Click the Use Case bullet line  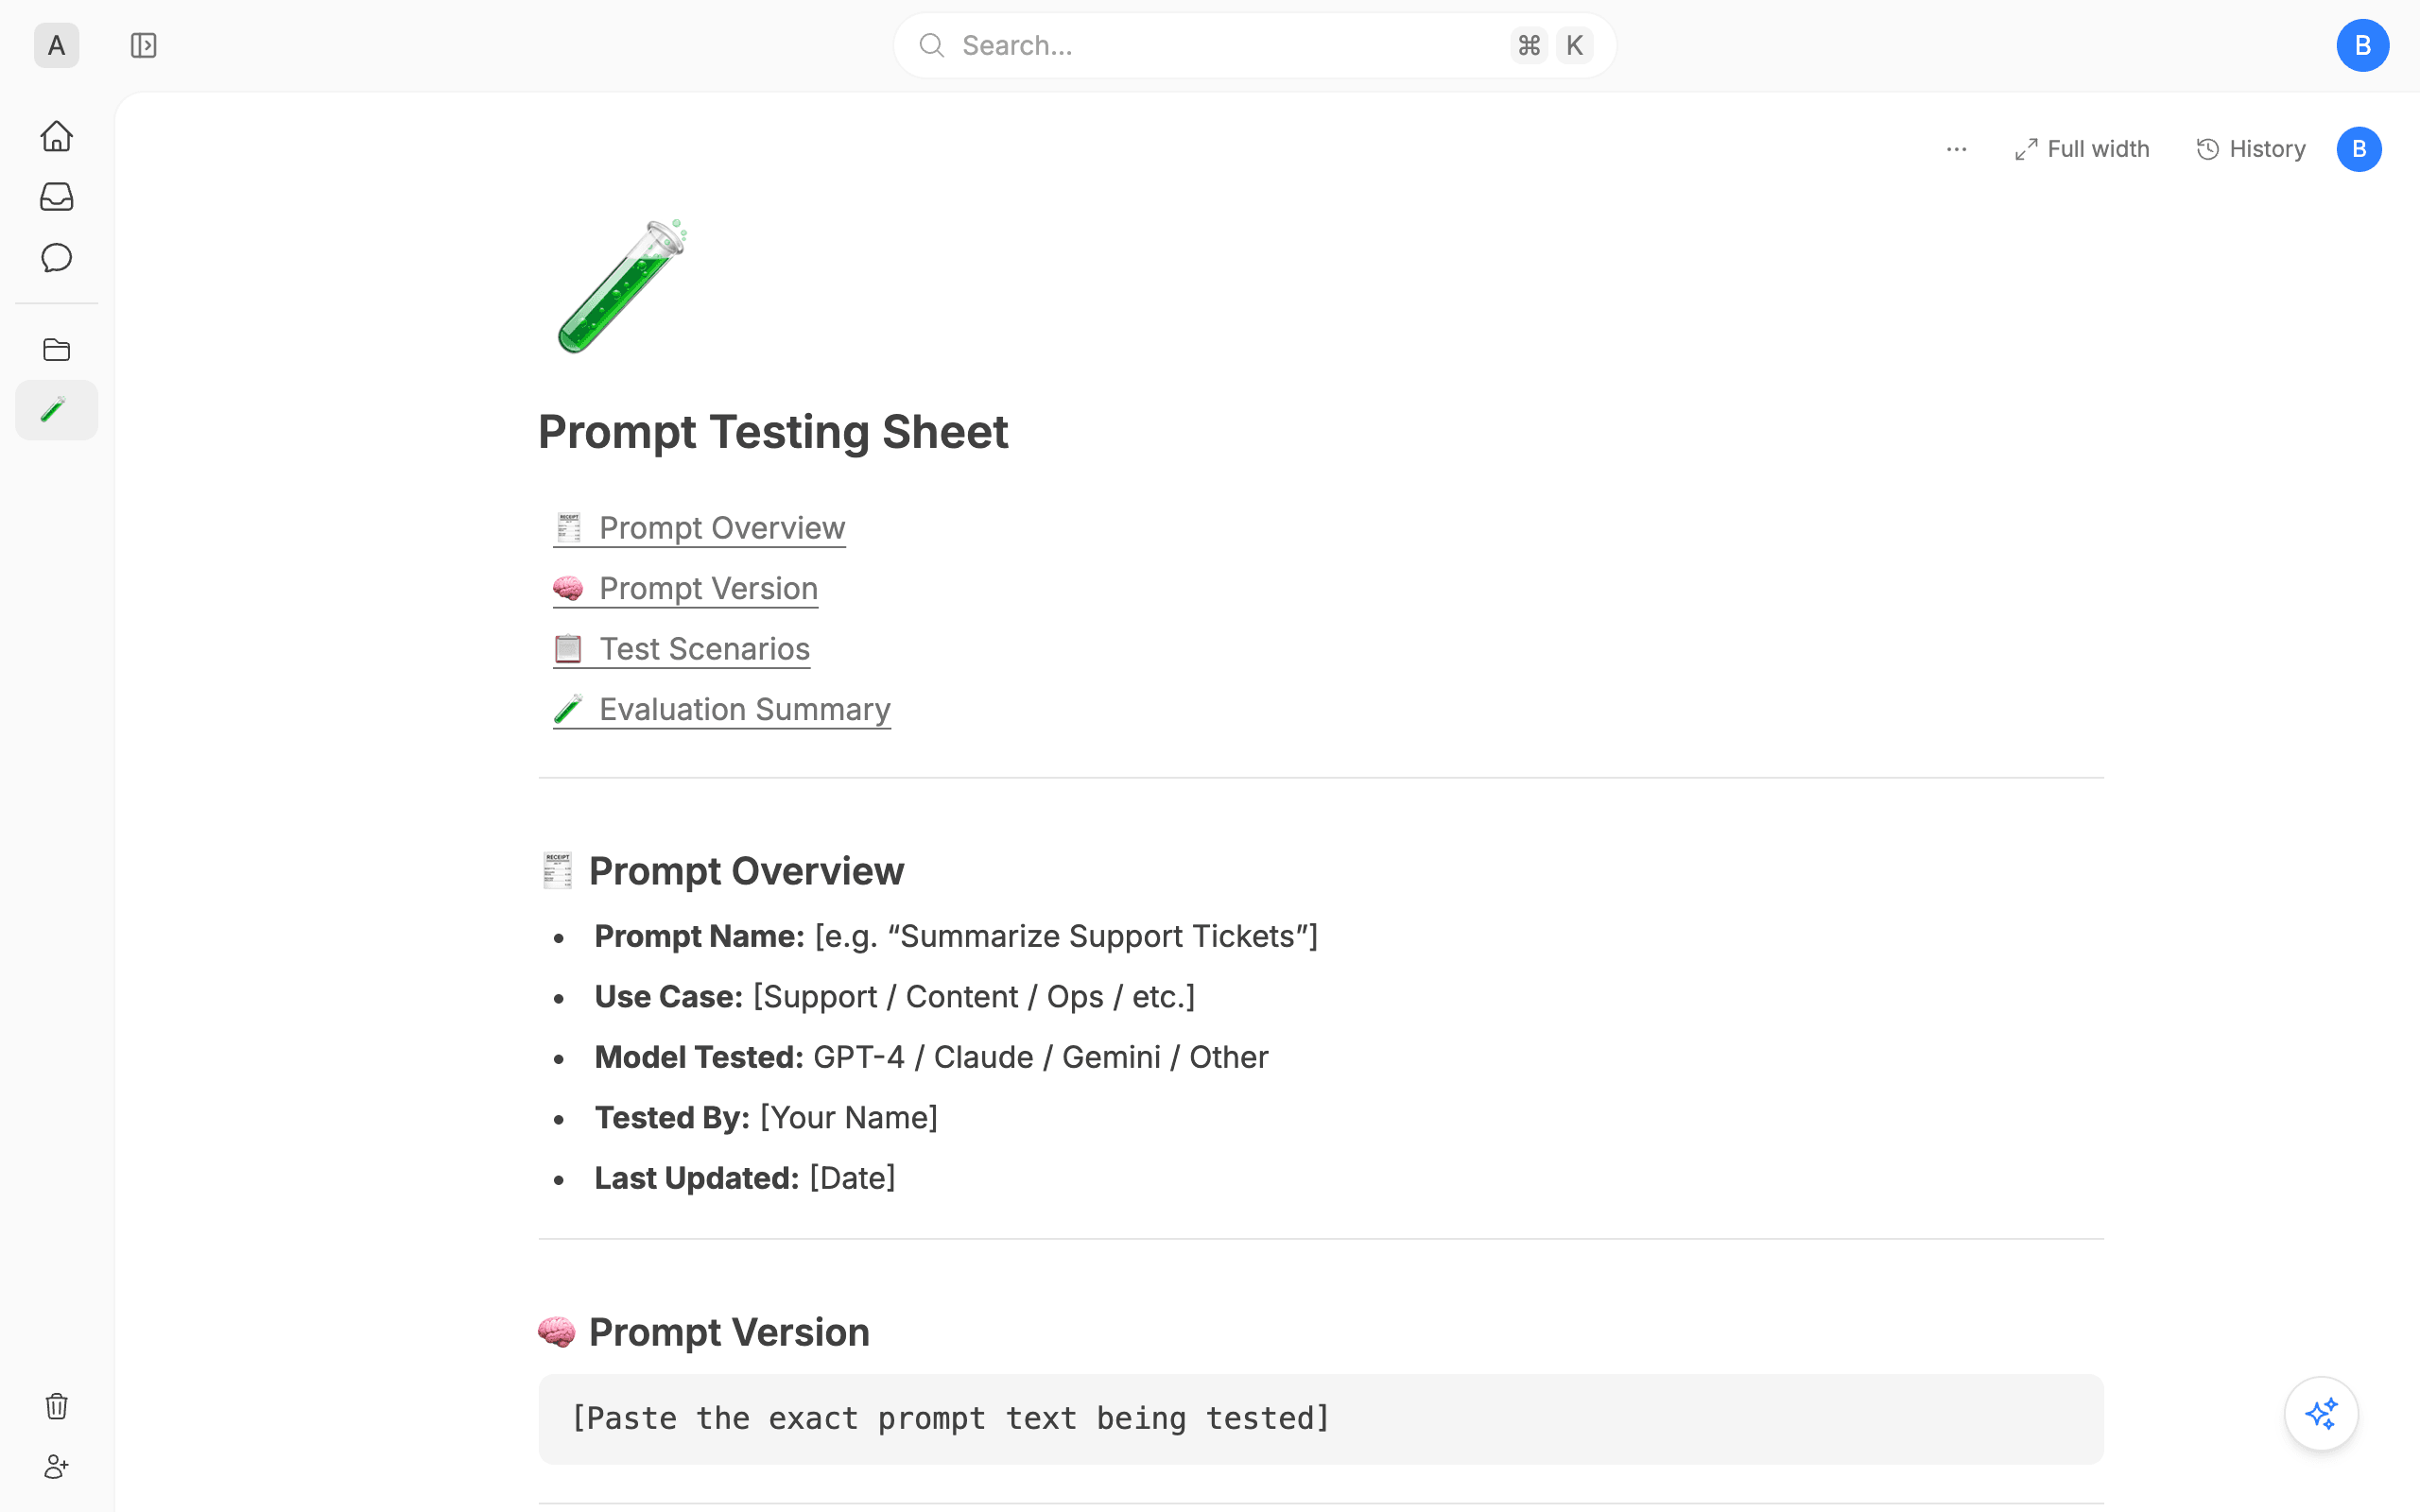[x=895, y=997]
